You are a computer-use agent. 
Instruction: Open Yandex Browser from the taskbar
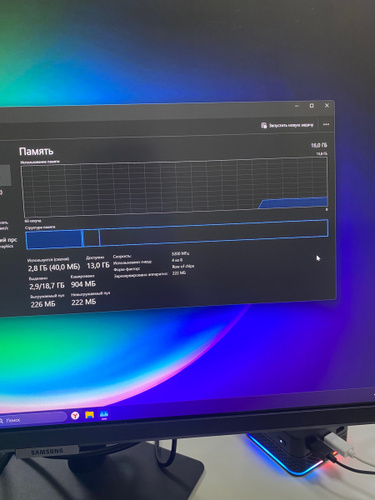75,415
